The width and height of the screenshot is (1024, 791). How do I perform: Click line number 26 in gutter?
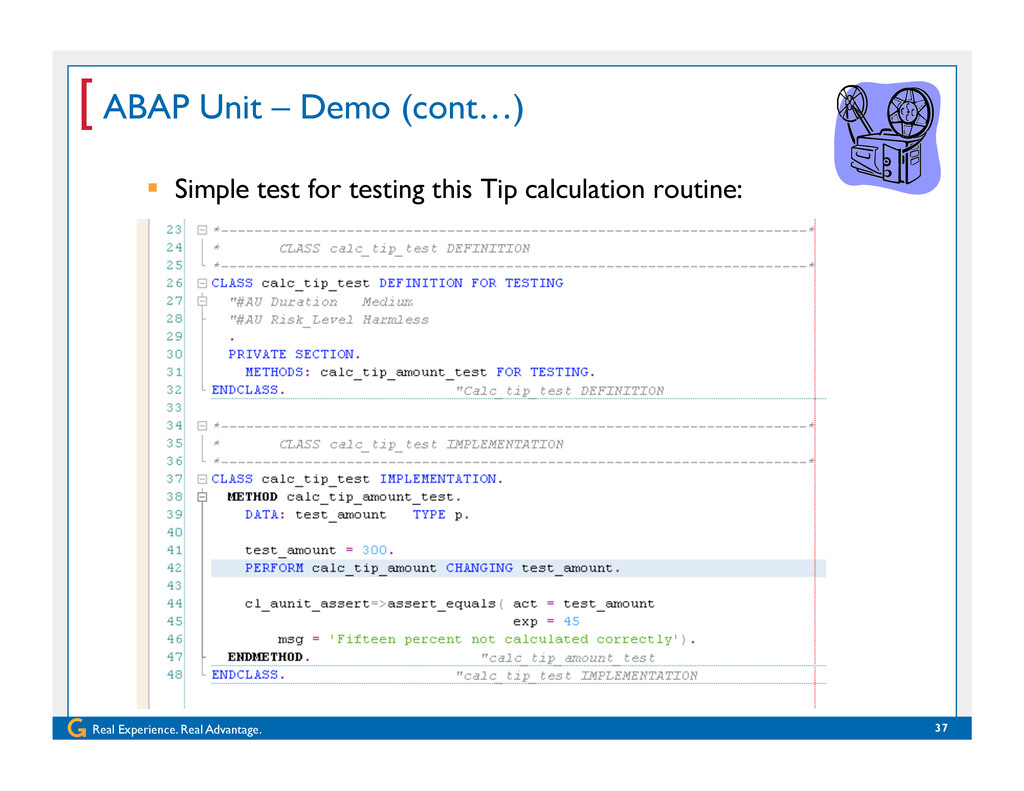(174, 283)
